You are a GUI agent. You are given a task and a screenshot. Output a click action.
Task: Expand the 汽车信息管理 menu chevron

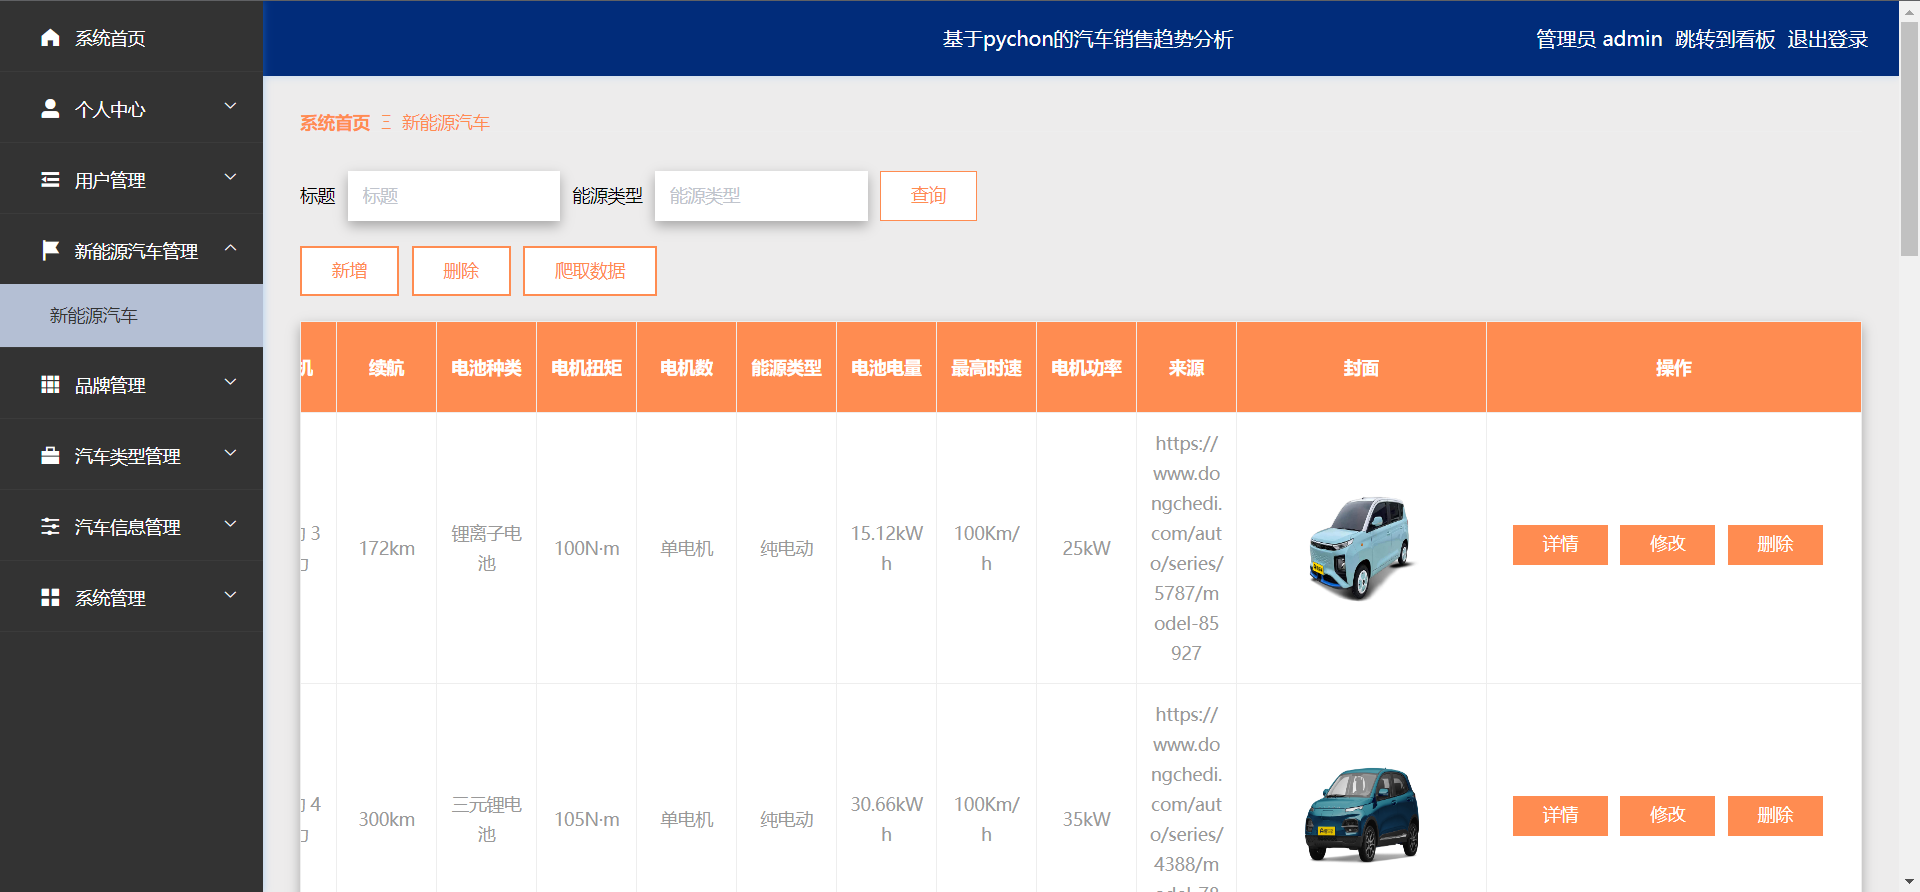pyautogui.click(x=230, y=524)
